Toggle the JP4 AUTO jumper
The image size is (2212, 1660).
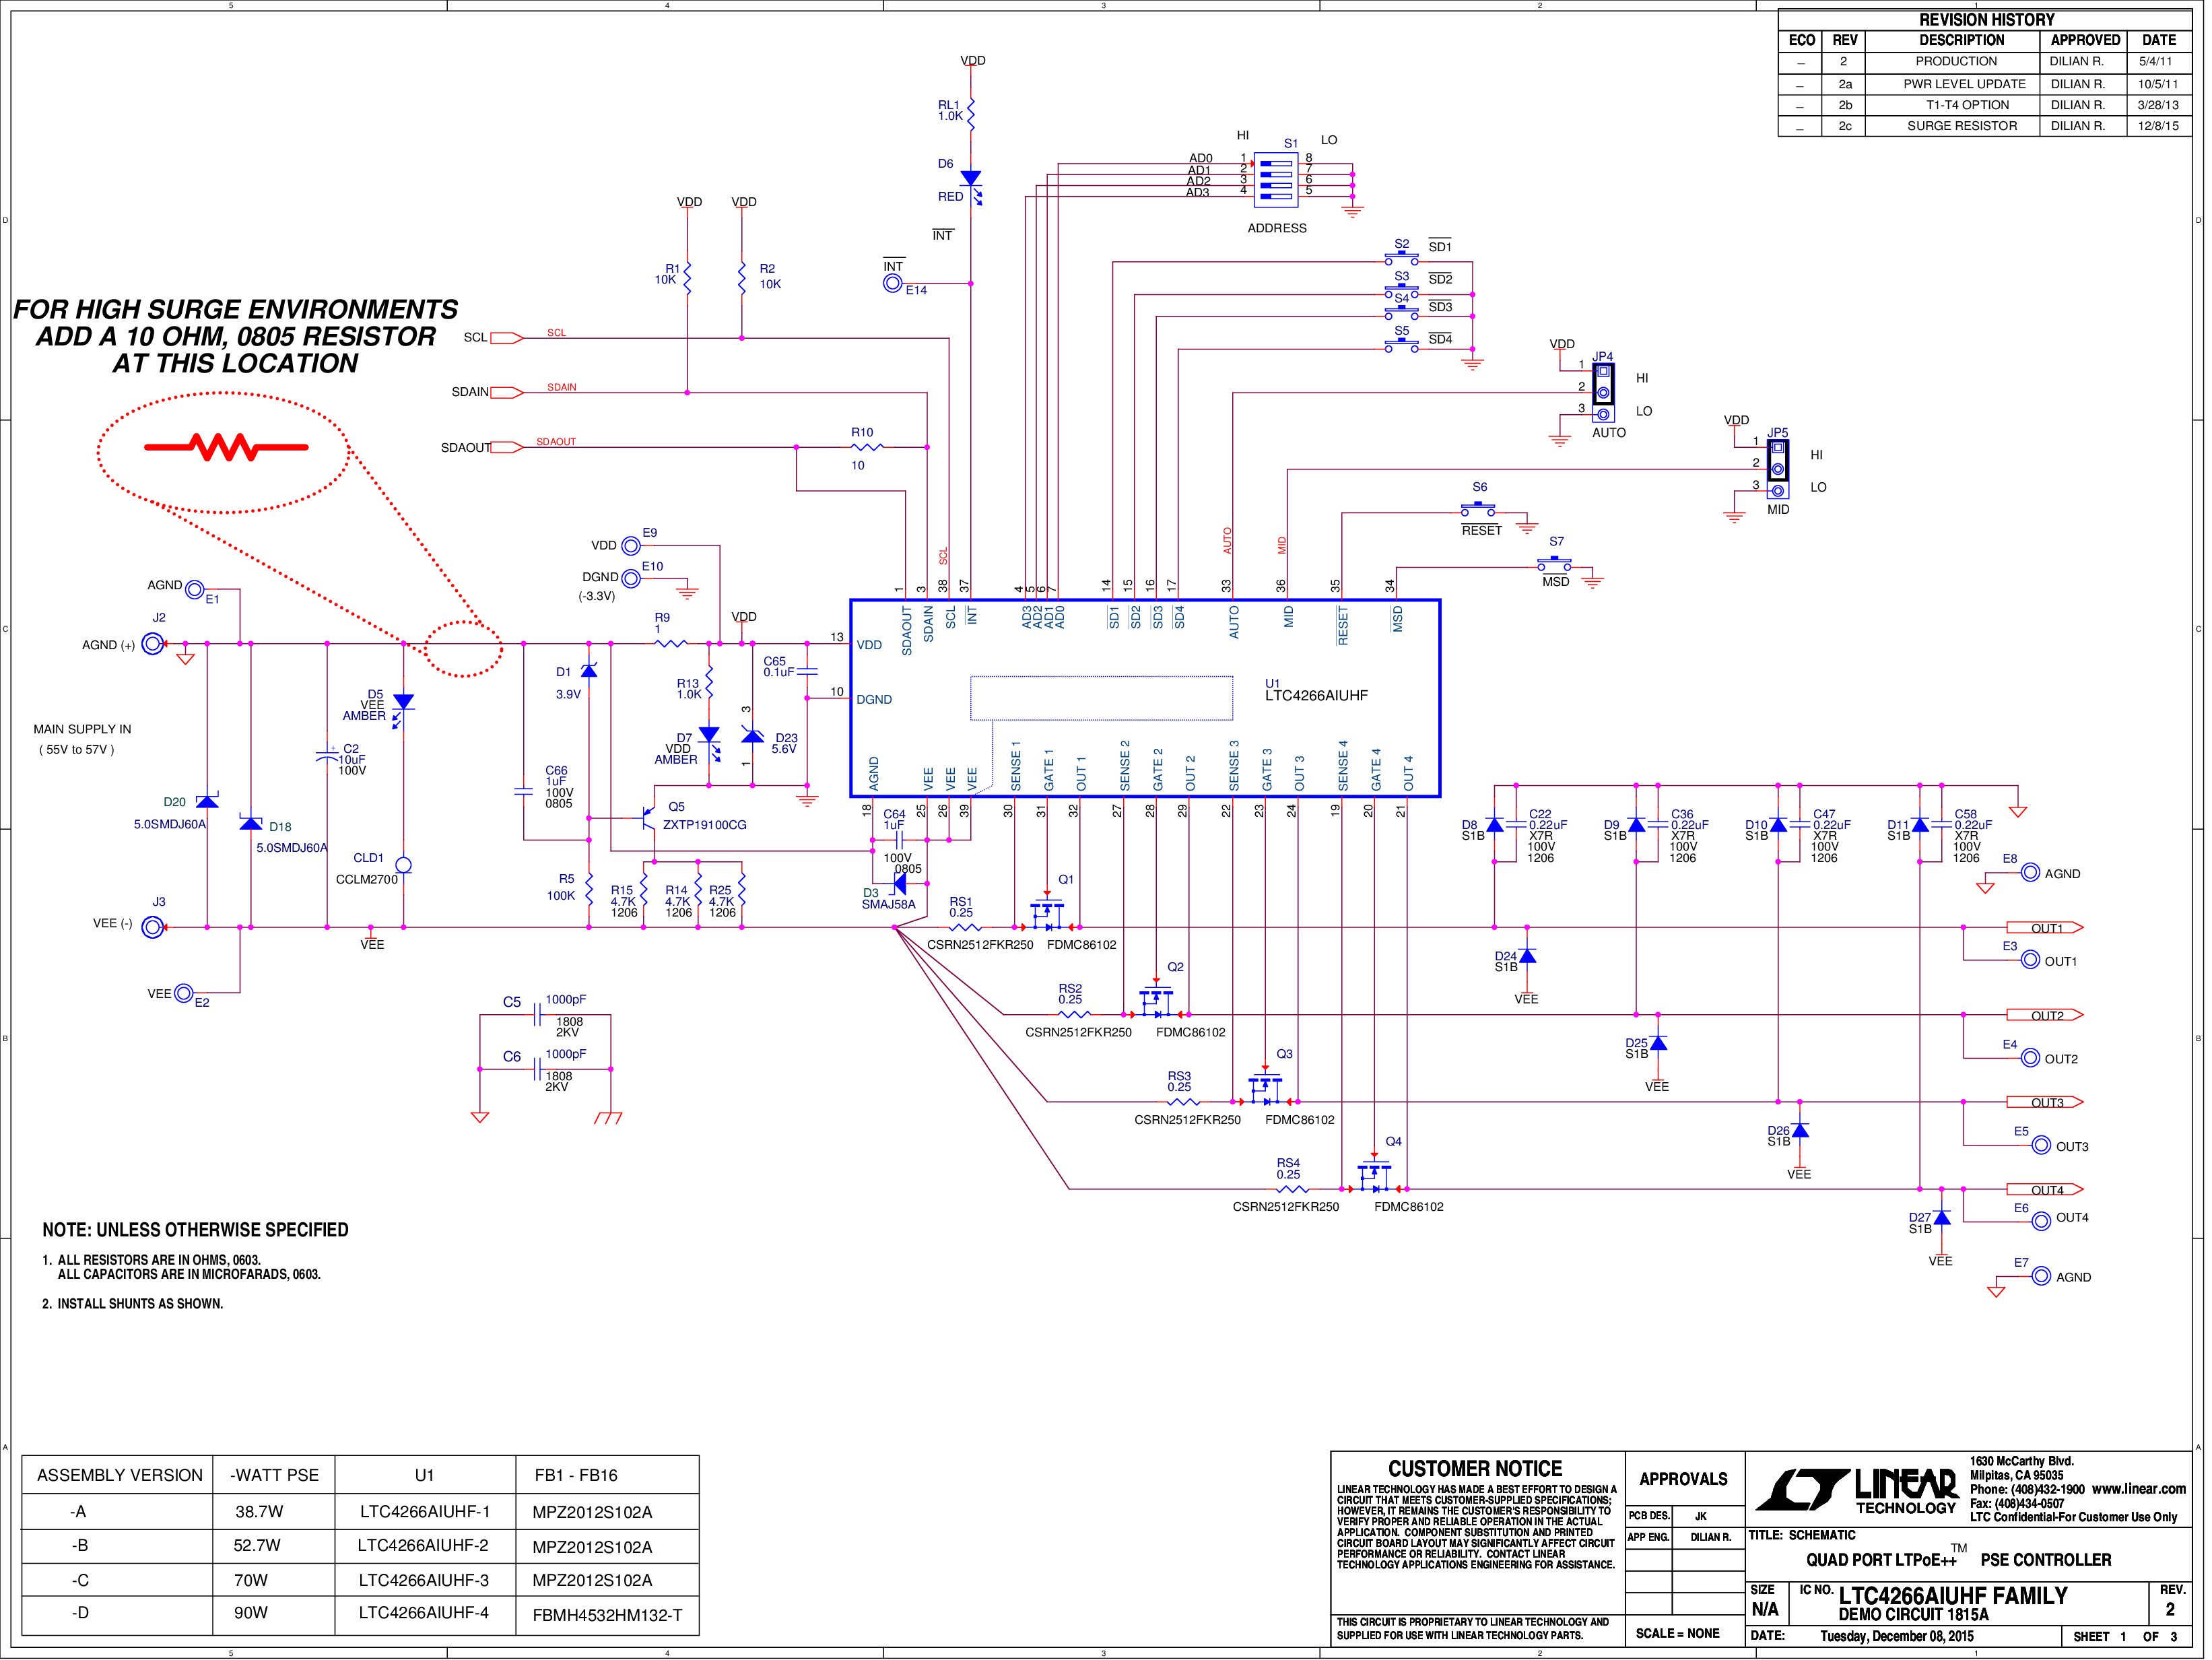[x=1604, y=392]
